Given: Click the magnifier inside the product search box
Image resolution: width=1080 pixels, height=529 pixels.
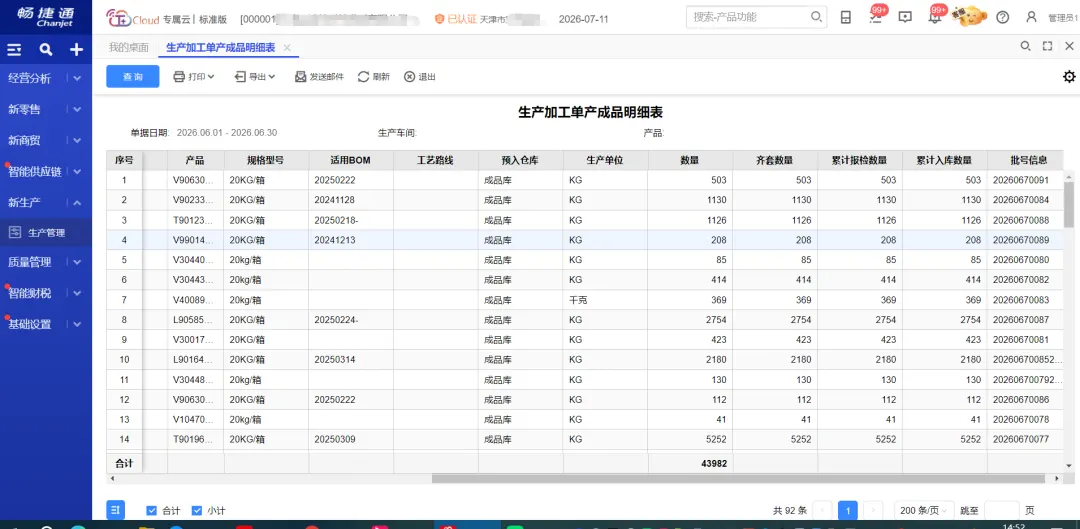Looking at the screenshot, I should pos(816,17).
